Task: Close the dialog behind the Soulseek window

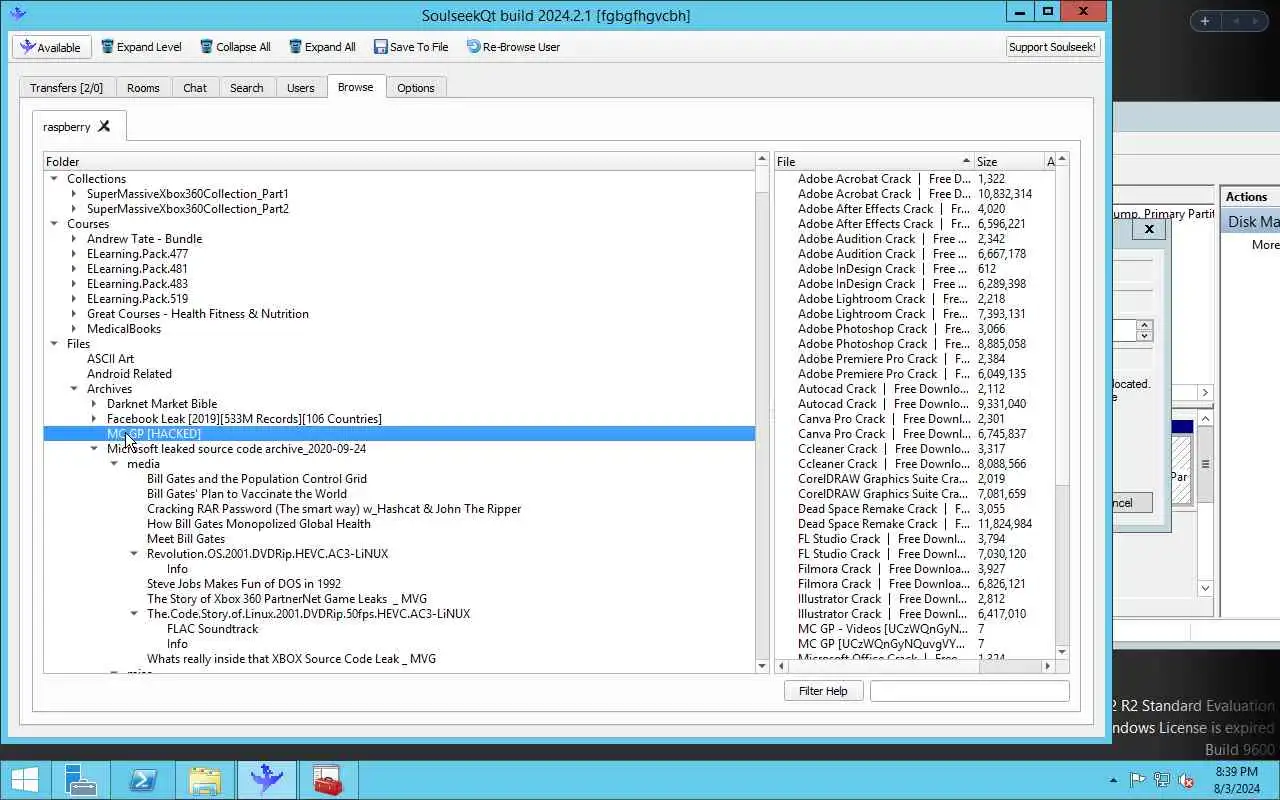Action: (x=1149, y=229)
